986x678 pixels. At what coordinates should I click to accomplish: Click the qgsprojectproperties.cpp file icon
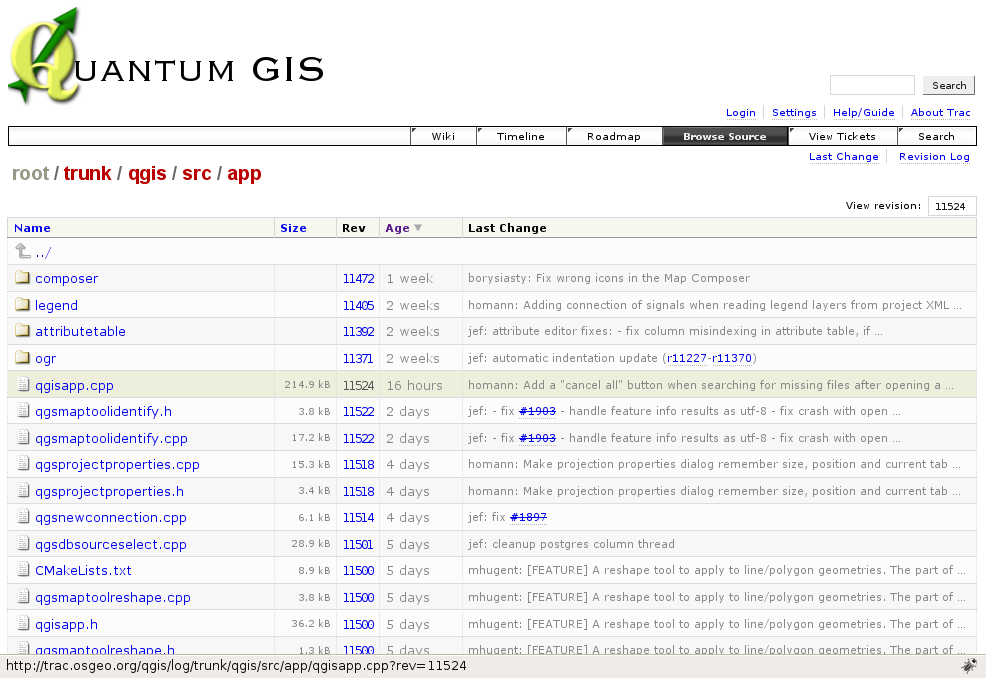point(23,464)
